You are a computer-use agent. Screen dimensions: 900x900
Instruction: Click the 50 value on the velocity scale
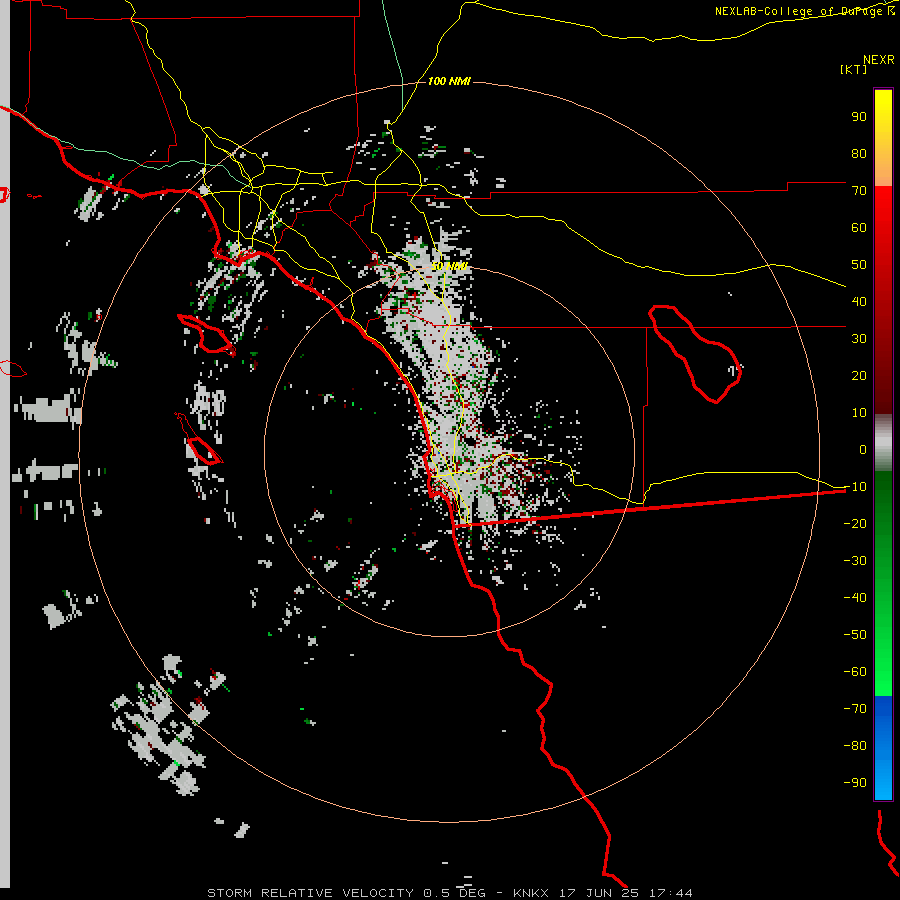pos(859,265)
